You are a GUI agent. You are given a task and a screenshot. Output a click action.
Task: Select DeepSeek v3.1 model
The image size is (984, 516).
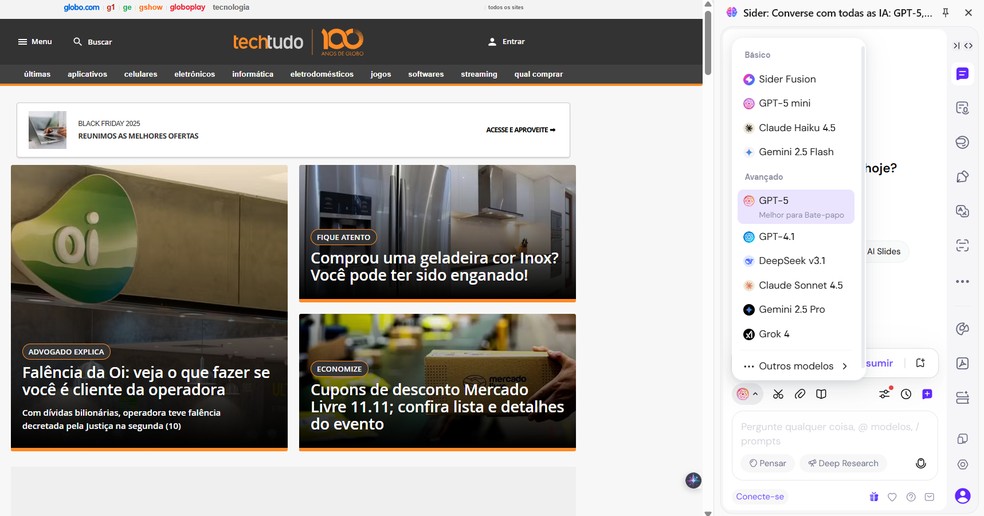click(796, 261)
